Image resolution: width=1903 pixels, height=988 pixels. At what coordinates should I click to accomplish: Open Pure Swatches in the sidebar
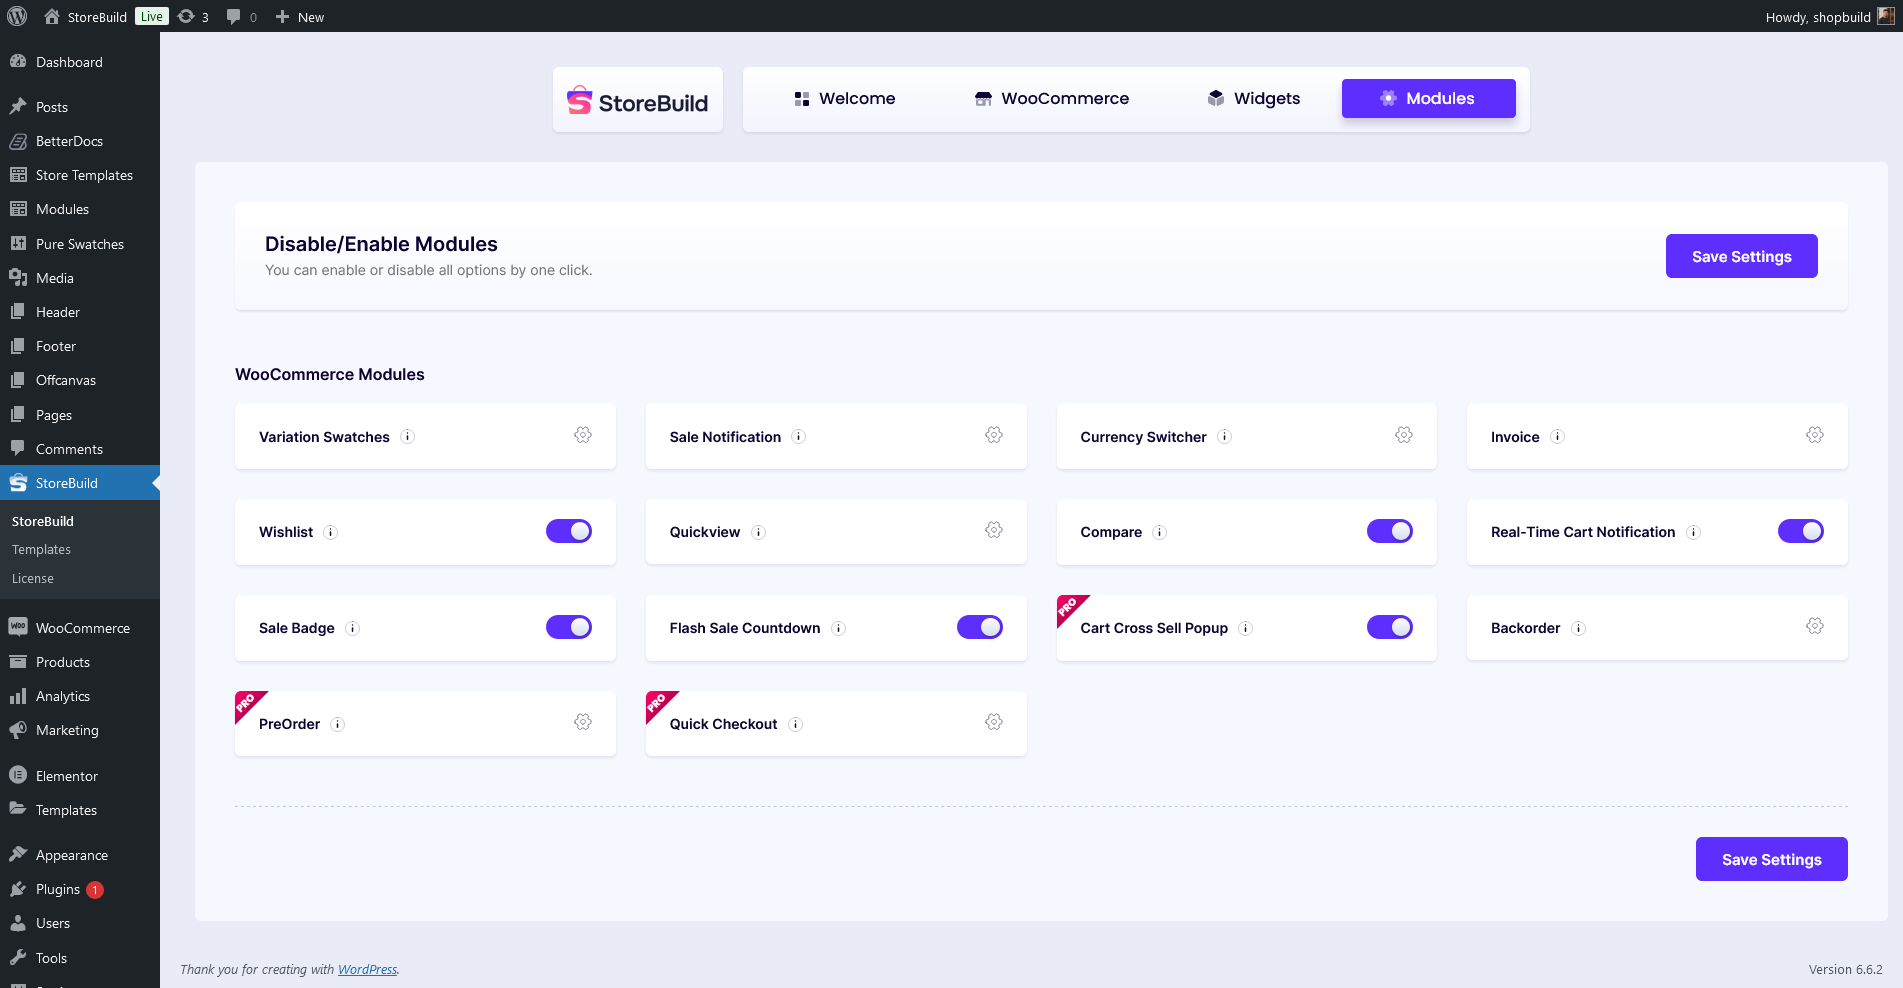(x=80, y=244)
